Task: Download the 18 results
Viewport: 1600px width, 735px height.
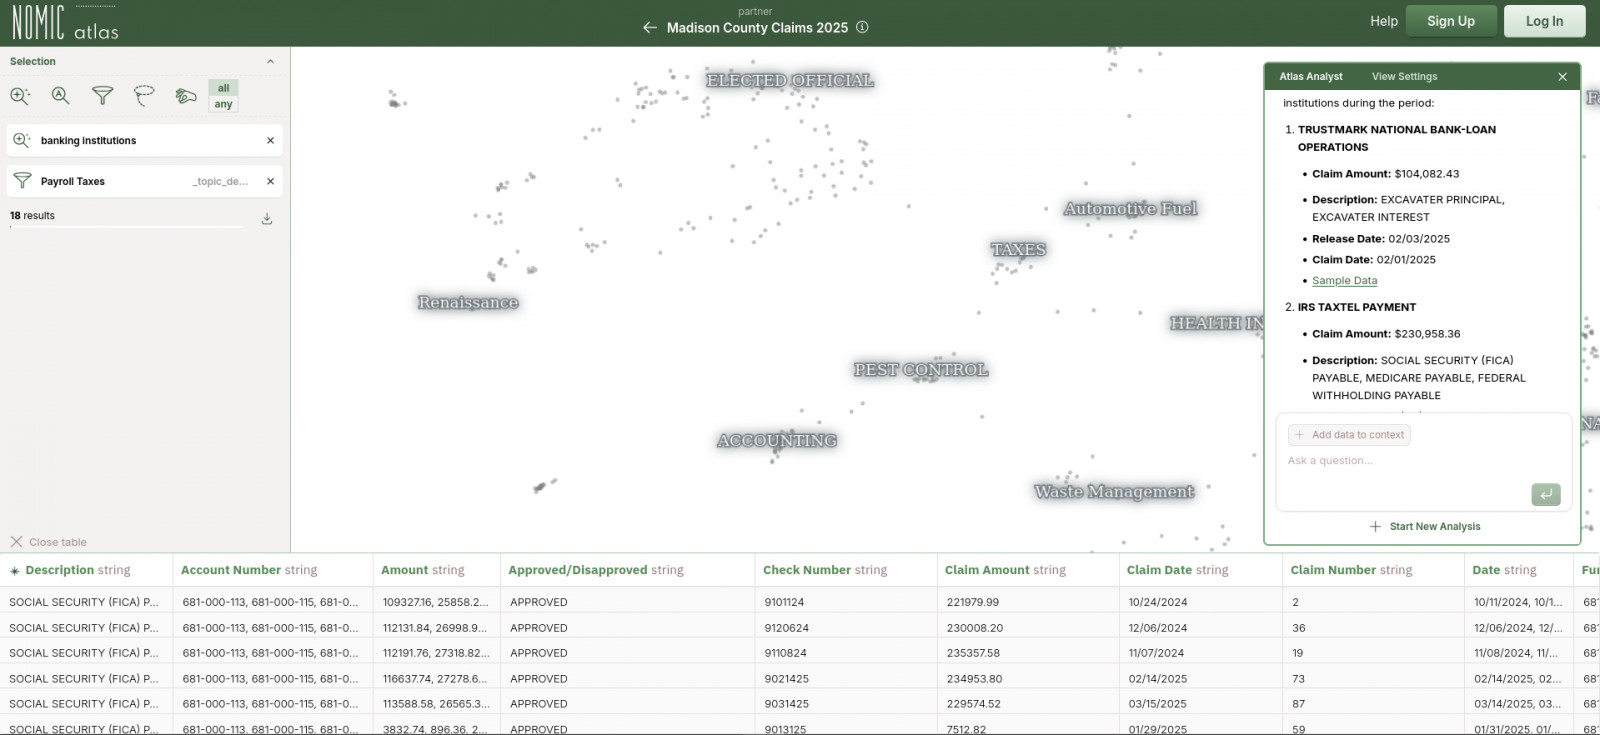Action: (x=267, y=219)
